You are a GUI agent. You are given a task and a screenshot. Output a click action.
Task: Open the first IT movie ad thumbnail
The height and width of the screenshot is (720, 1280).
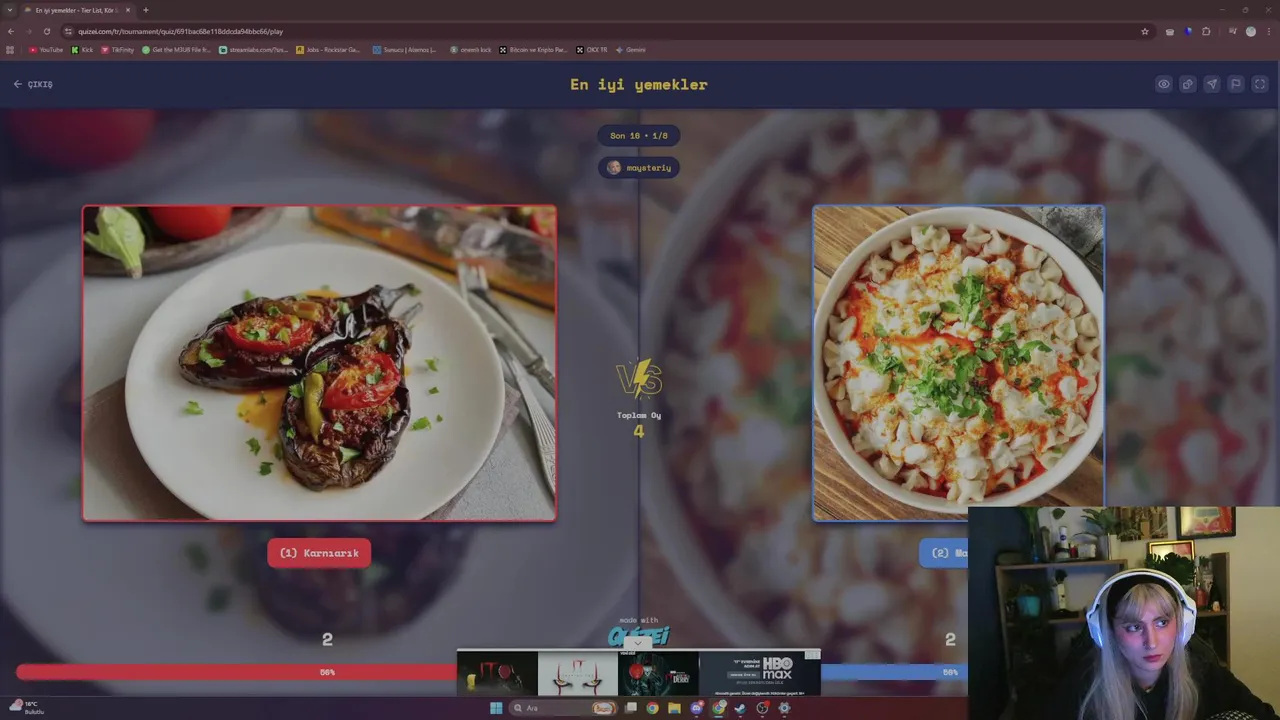[x=497, y=673]
